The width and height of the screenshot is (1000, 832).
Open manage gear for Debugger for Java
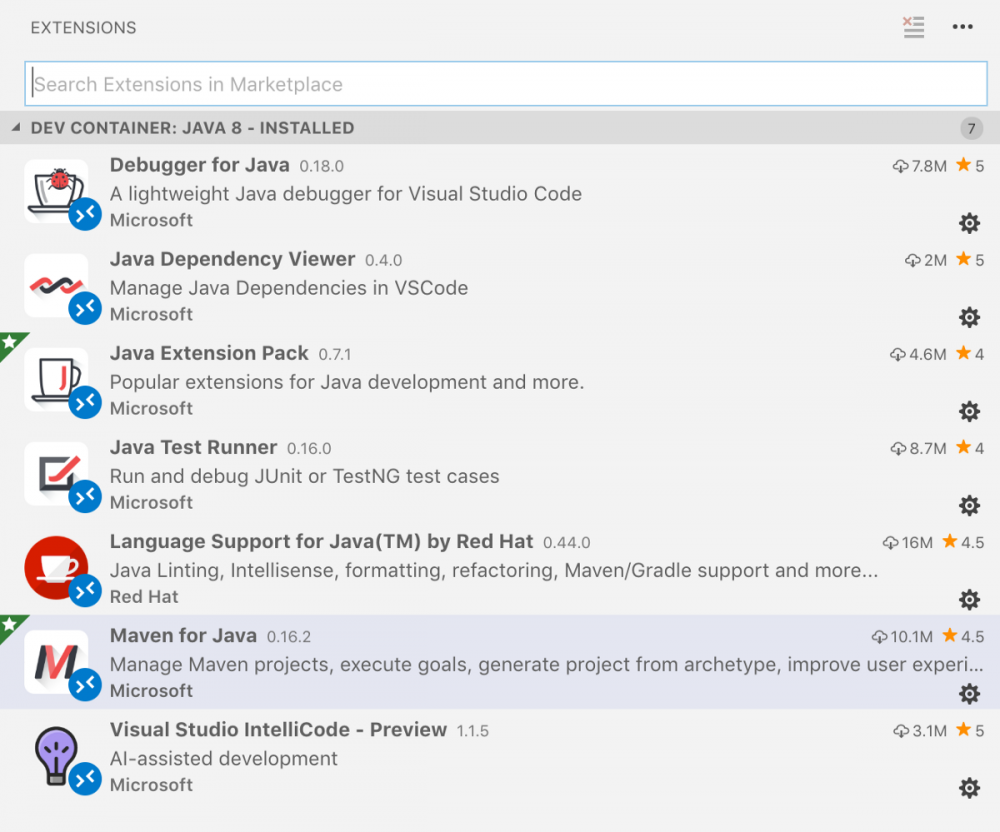pyautogui.click(x=969, y=223)
